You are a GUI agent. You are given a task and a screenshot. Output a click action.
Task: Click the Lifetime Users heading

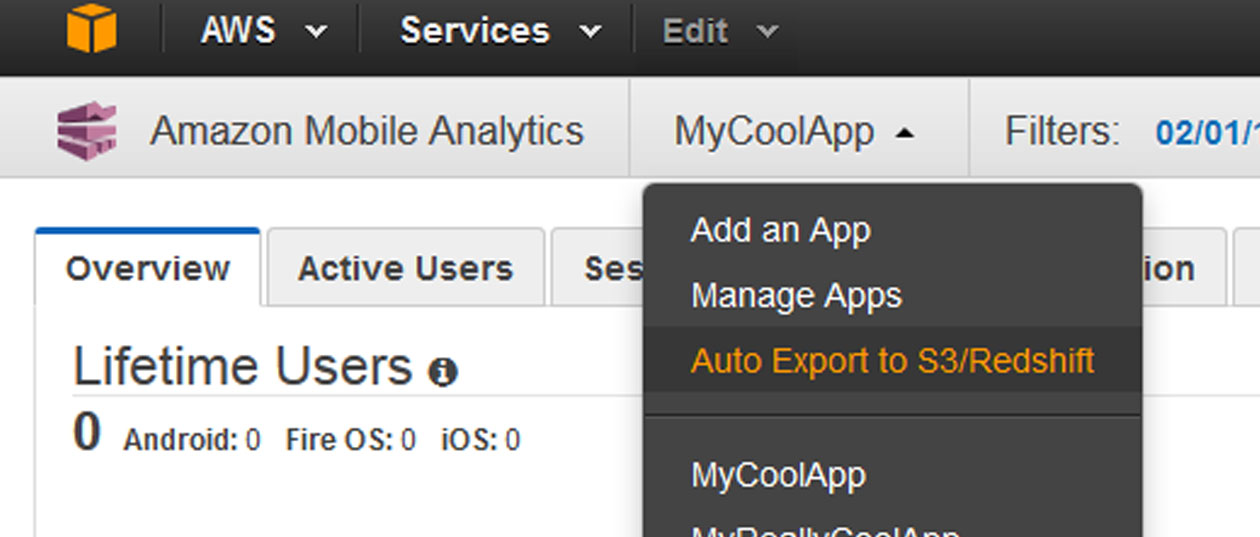(x=243, y=367)
